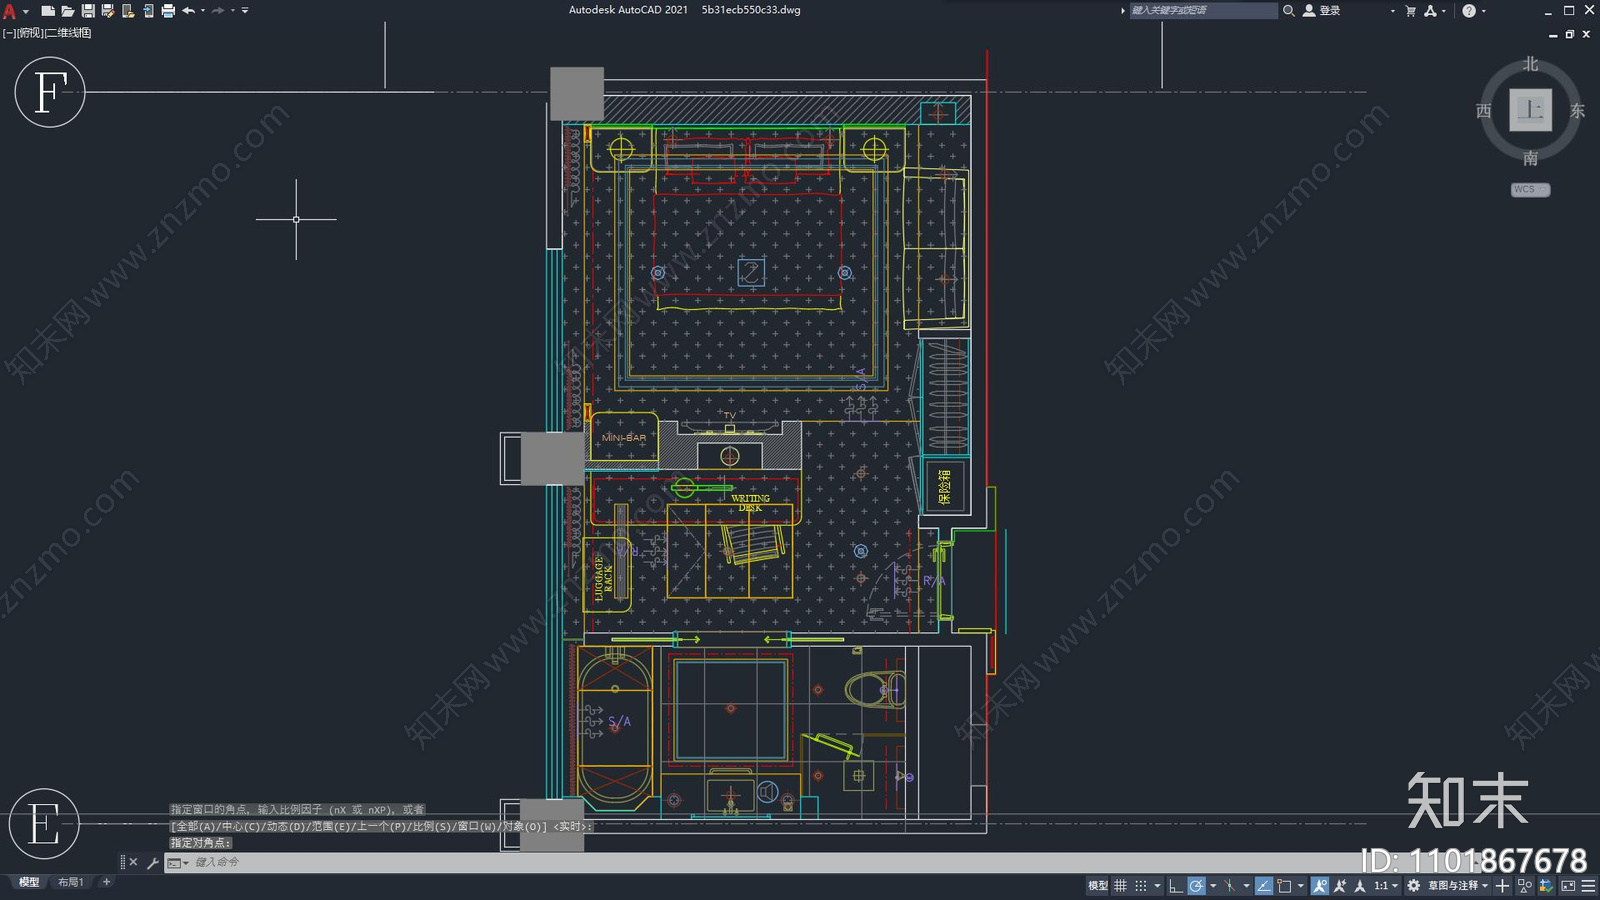Open the 草图与注释 workspace switching dropdown
Viewport: 1600px width, 900px height.
[1458, 886]
